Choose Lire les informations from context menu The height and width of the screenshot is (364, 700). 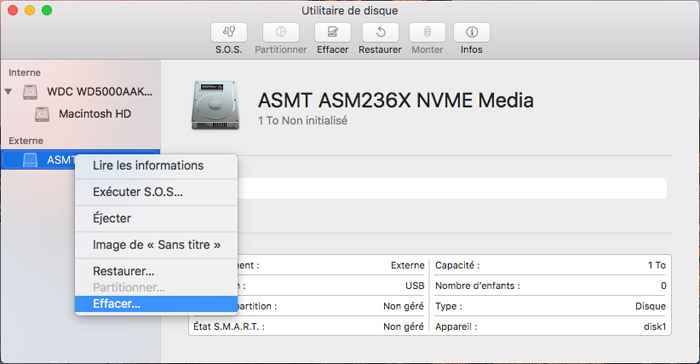click(x=156, y=166)
